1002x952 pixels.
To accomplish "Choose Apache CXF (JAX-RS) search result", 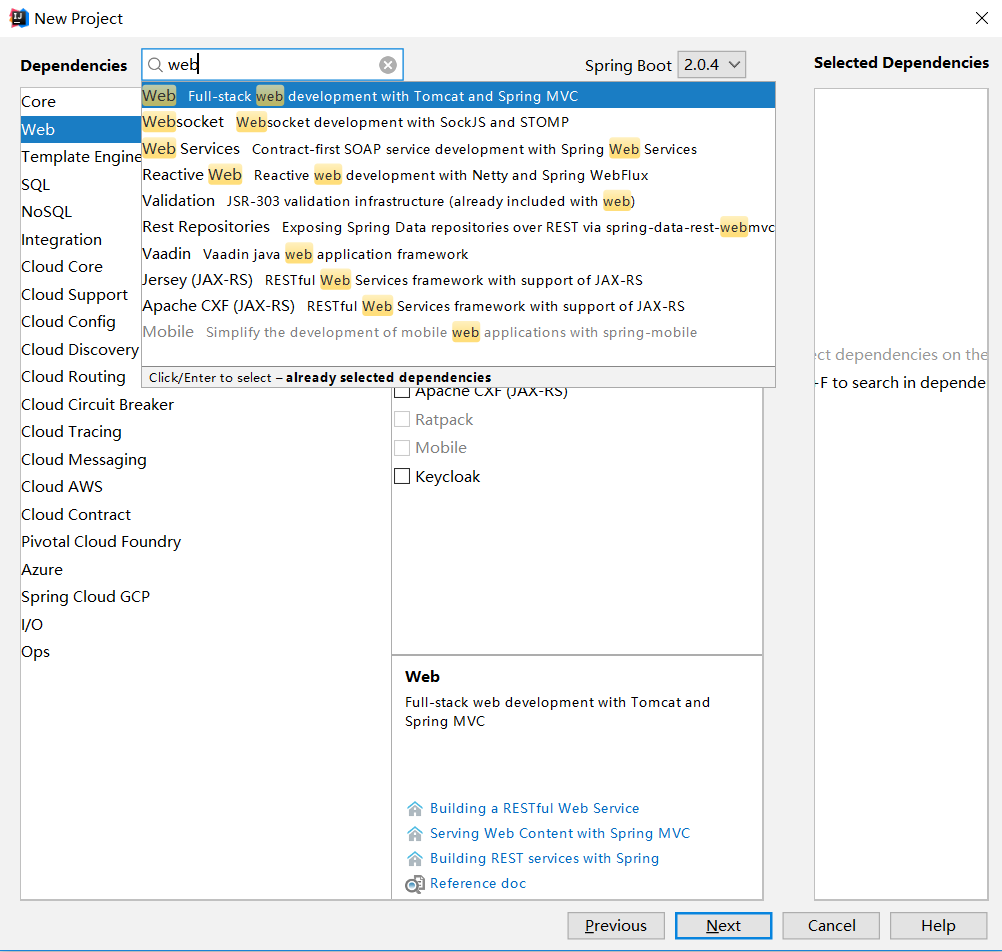I will 458,307.
